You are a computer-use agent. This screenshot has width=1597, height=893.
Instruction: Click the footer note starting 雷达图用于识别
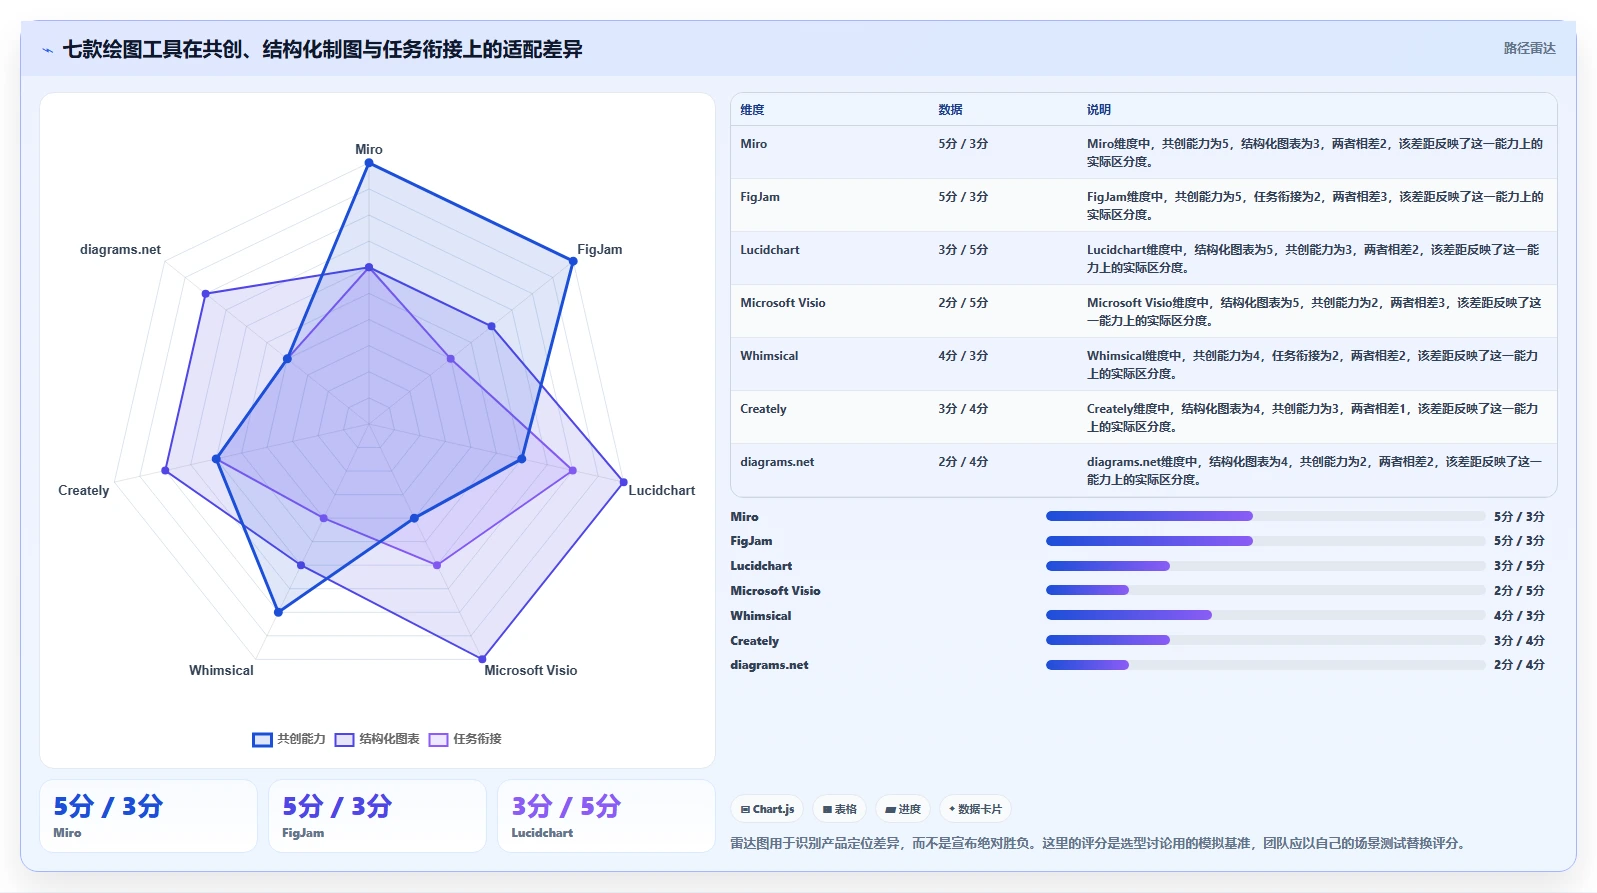[1100, 843]
